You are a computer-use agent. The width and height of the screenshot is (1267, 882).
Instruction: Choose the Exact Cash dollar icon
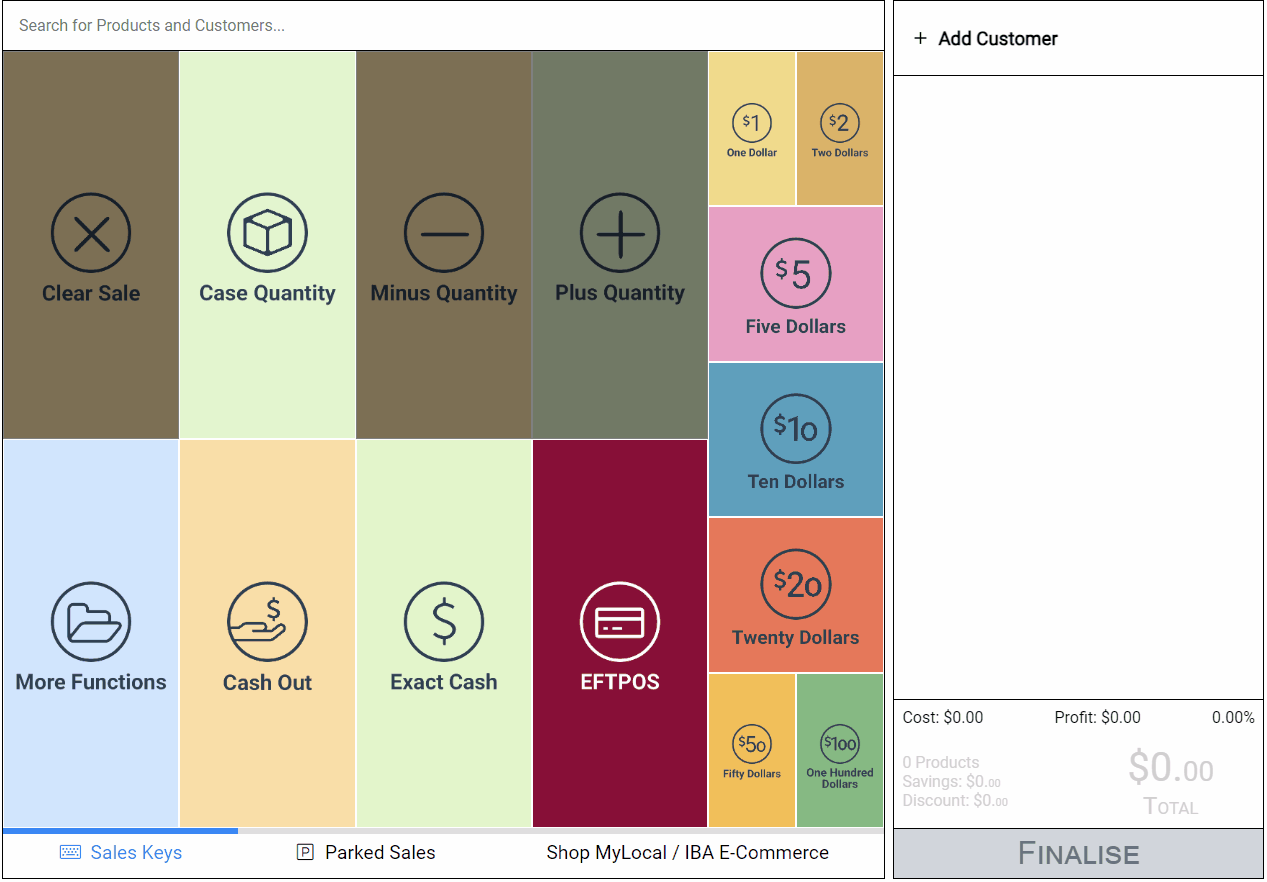pos(444,622)
